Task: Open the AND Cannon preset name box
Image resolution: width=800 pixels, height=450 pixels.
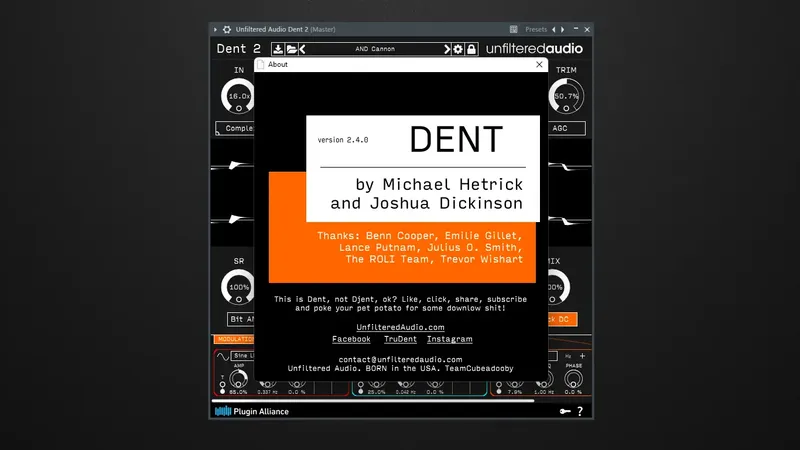Action: click(375, 49)
